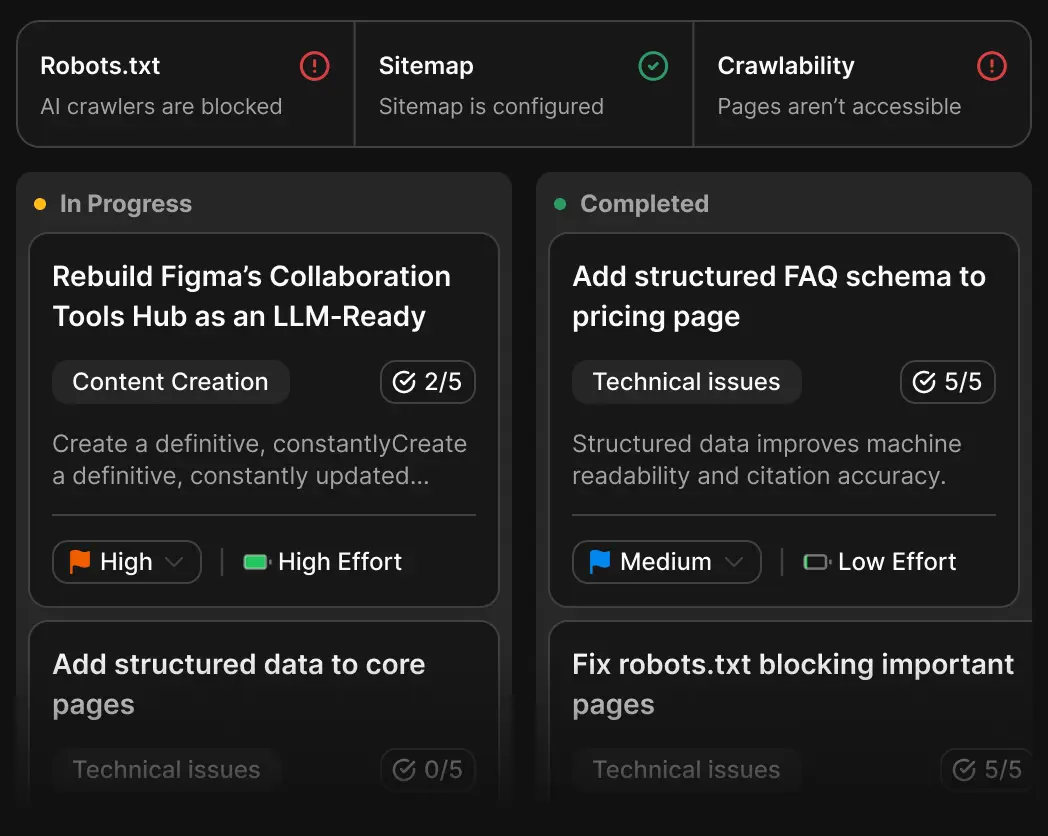Click the Robots.txt red warning icon

[x=314, y=66]
